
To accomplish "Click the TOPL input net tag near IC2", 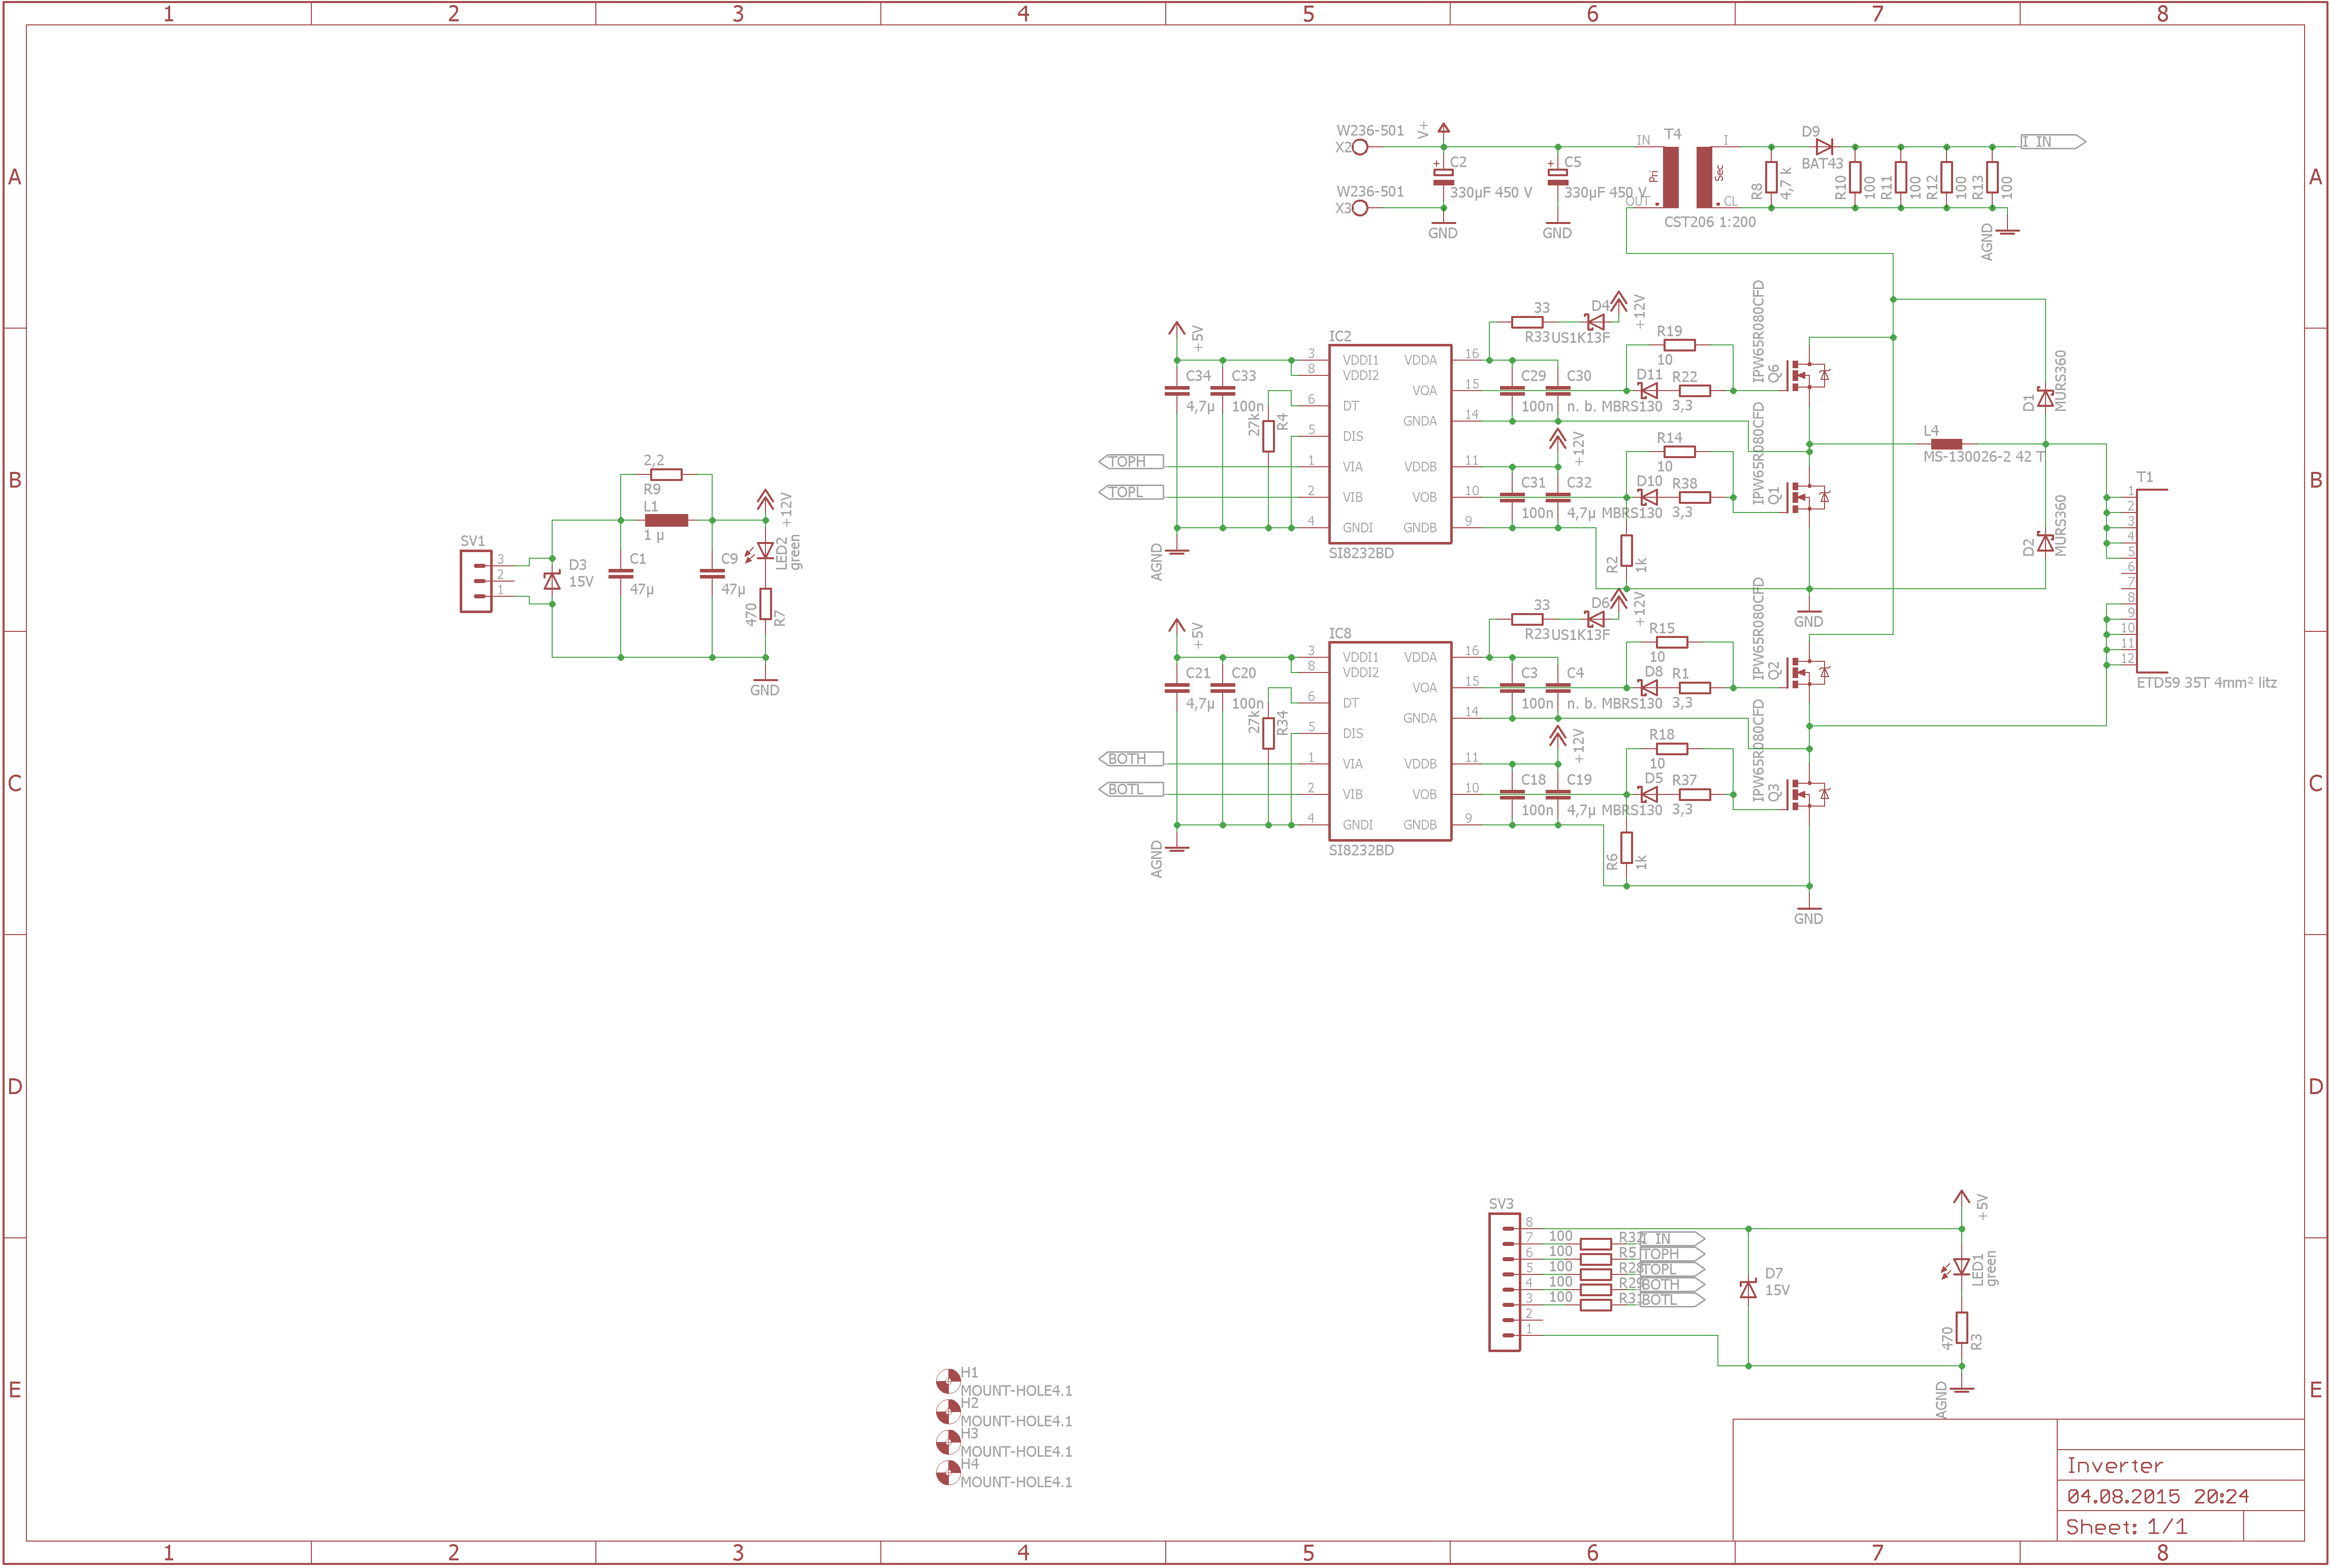I will [x=1131, y=492].
